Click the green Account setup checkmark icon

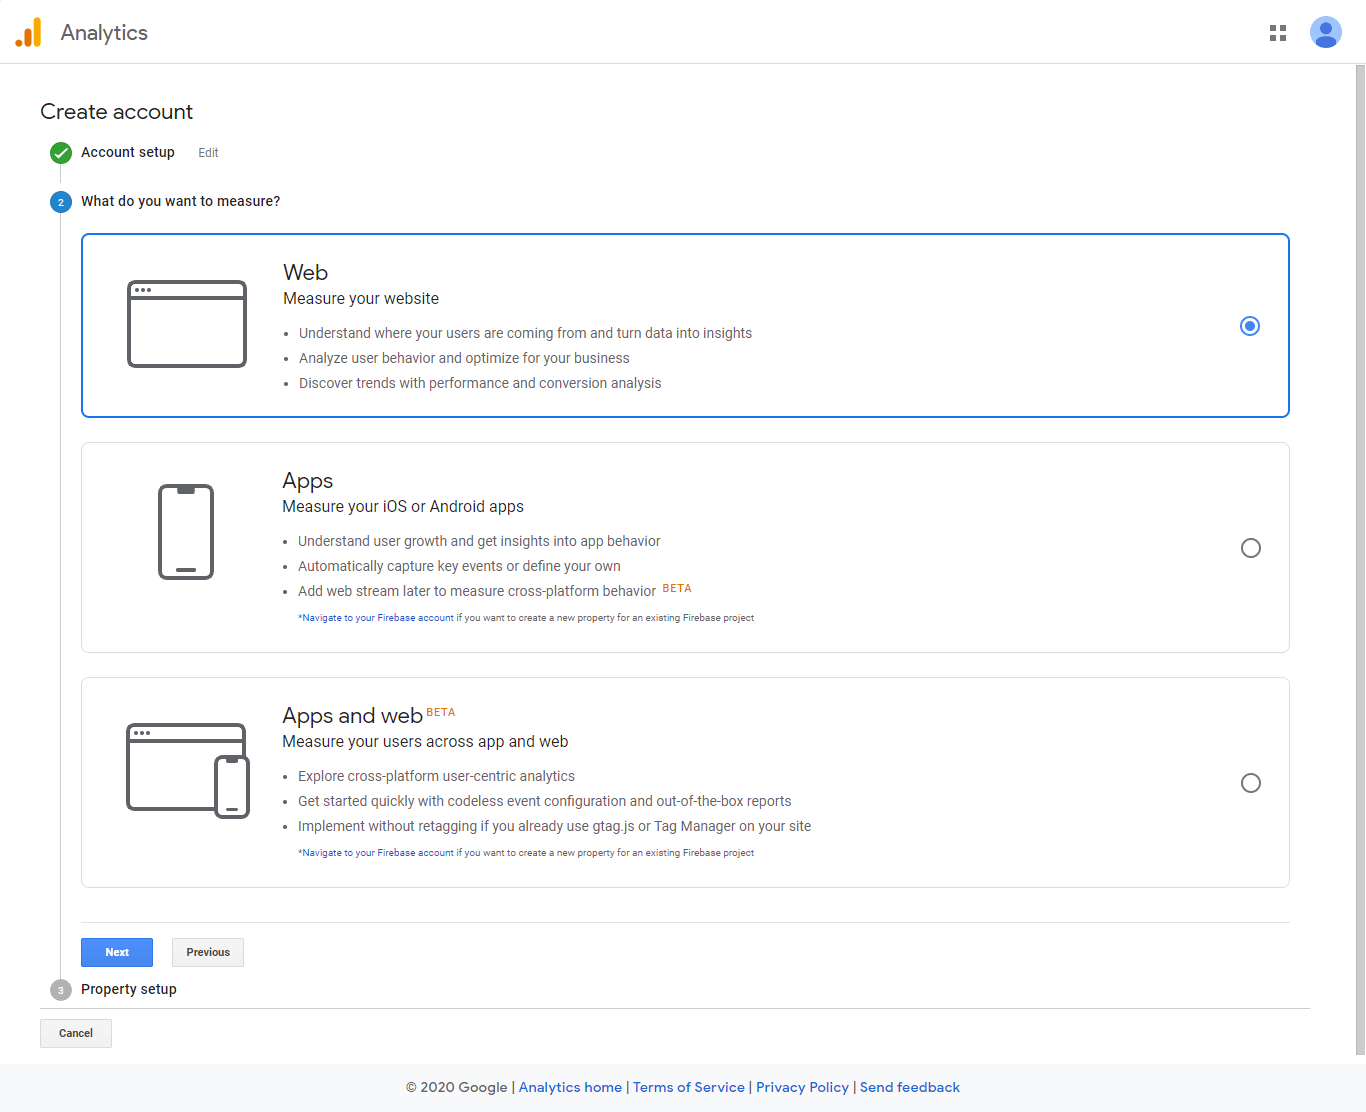coord(61,153)
